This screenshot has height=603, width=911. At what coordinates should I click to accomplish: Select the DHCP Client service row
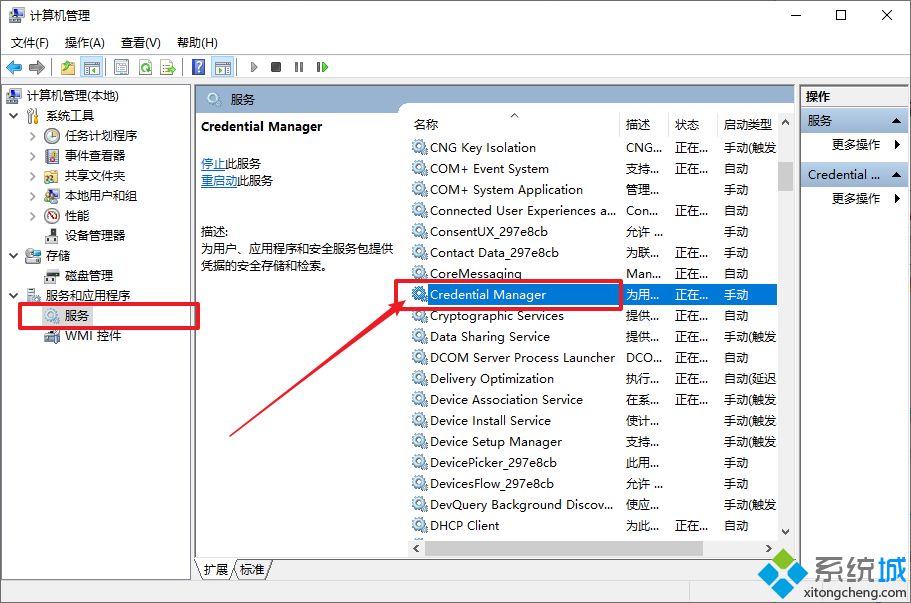point(594,526)
